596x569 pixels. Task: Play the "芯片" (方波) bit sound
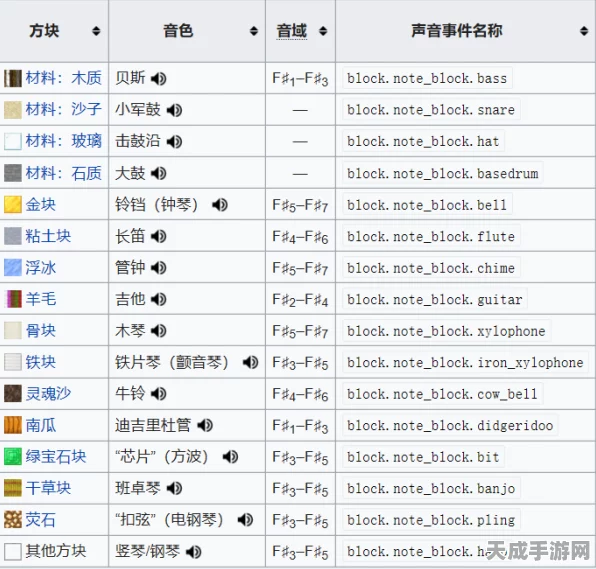(x=230, y=457)
